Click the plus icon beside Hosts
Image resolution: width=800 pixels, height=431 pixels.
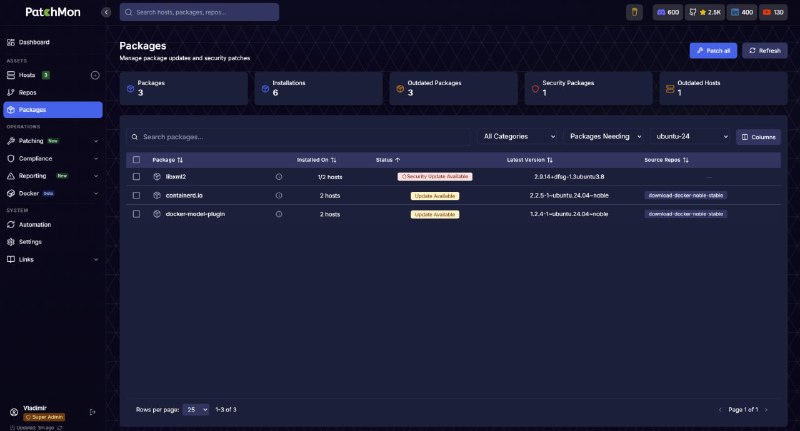(95, 75)
